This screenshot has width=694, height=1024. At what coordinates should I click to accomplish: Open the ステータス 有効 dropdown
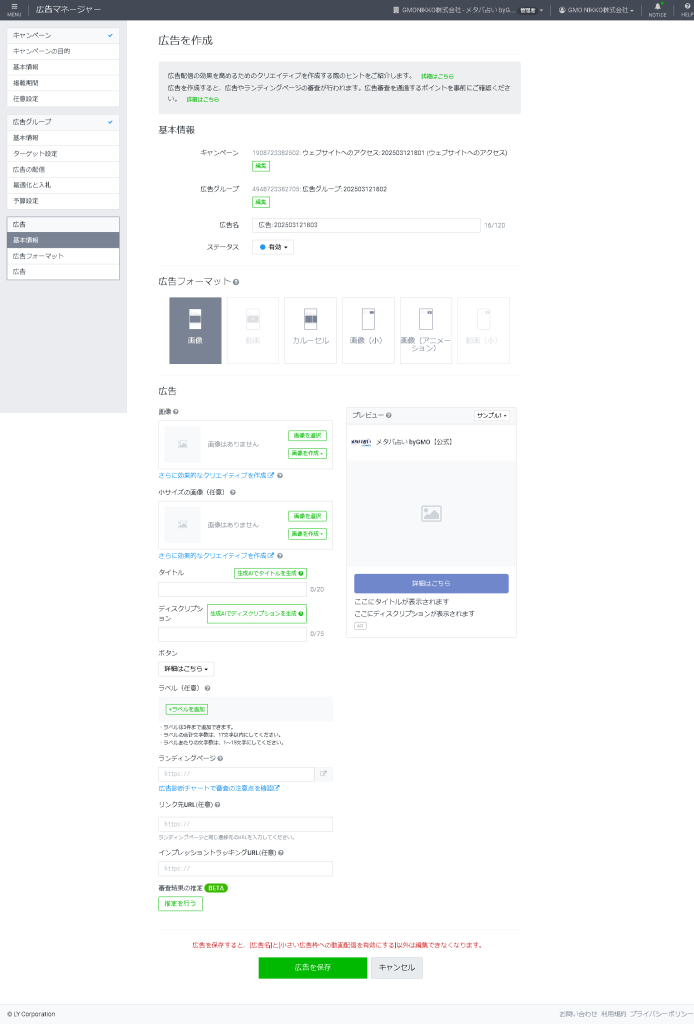[272, 247]
